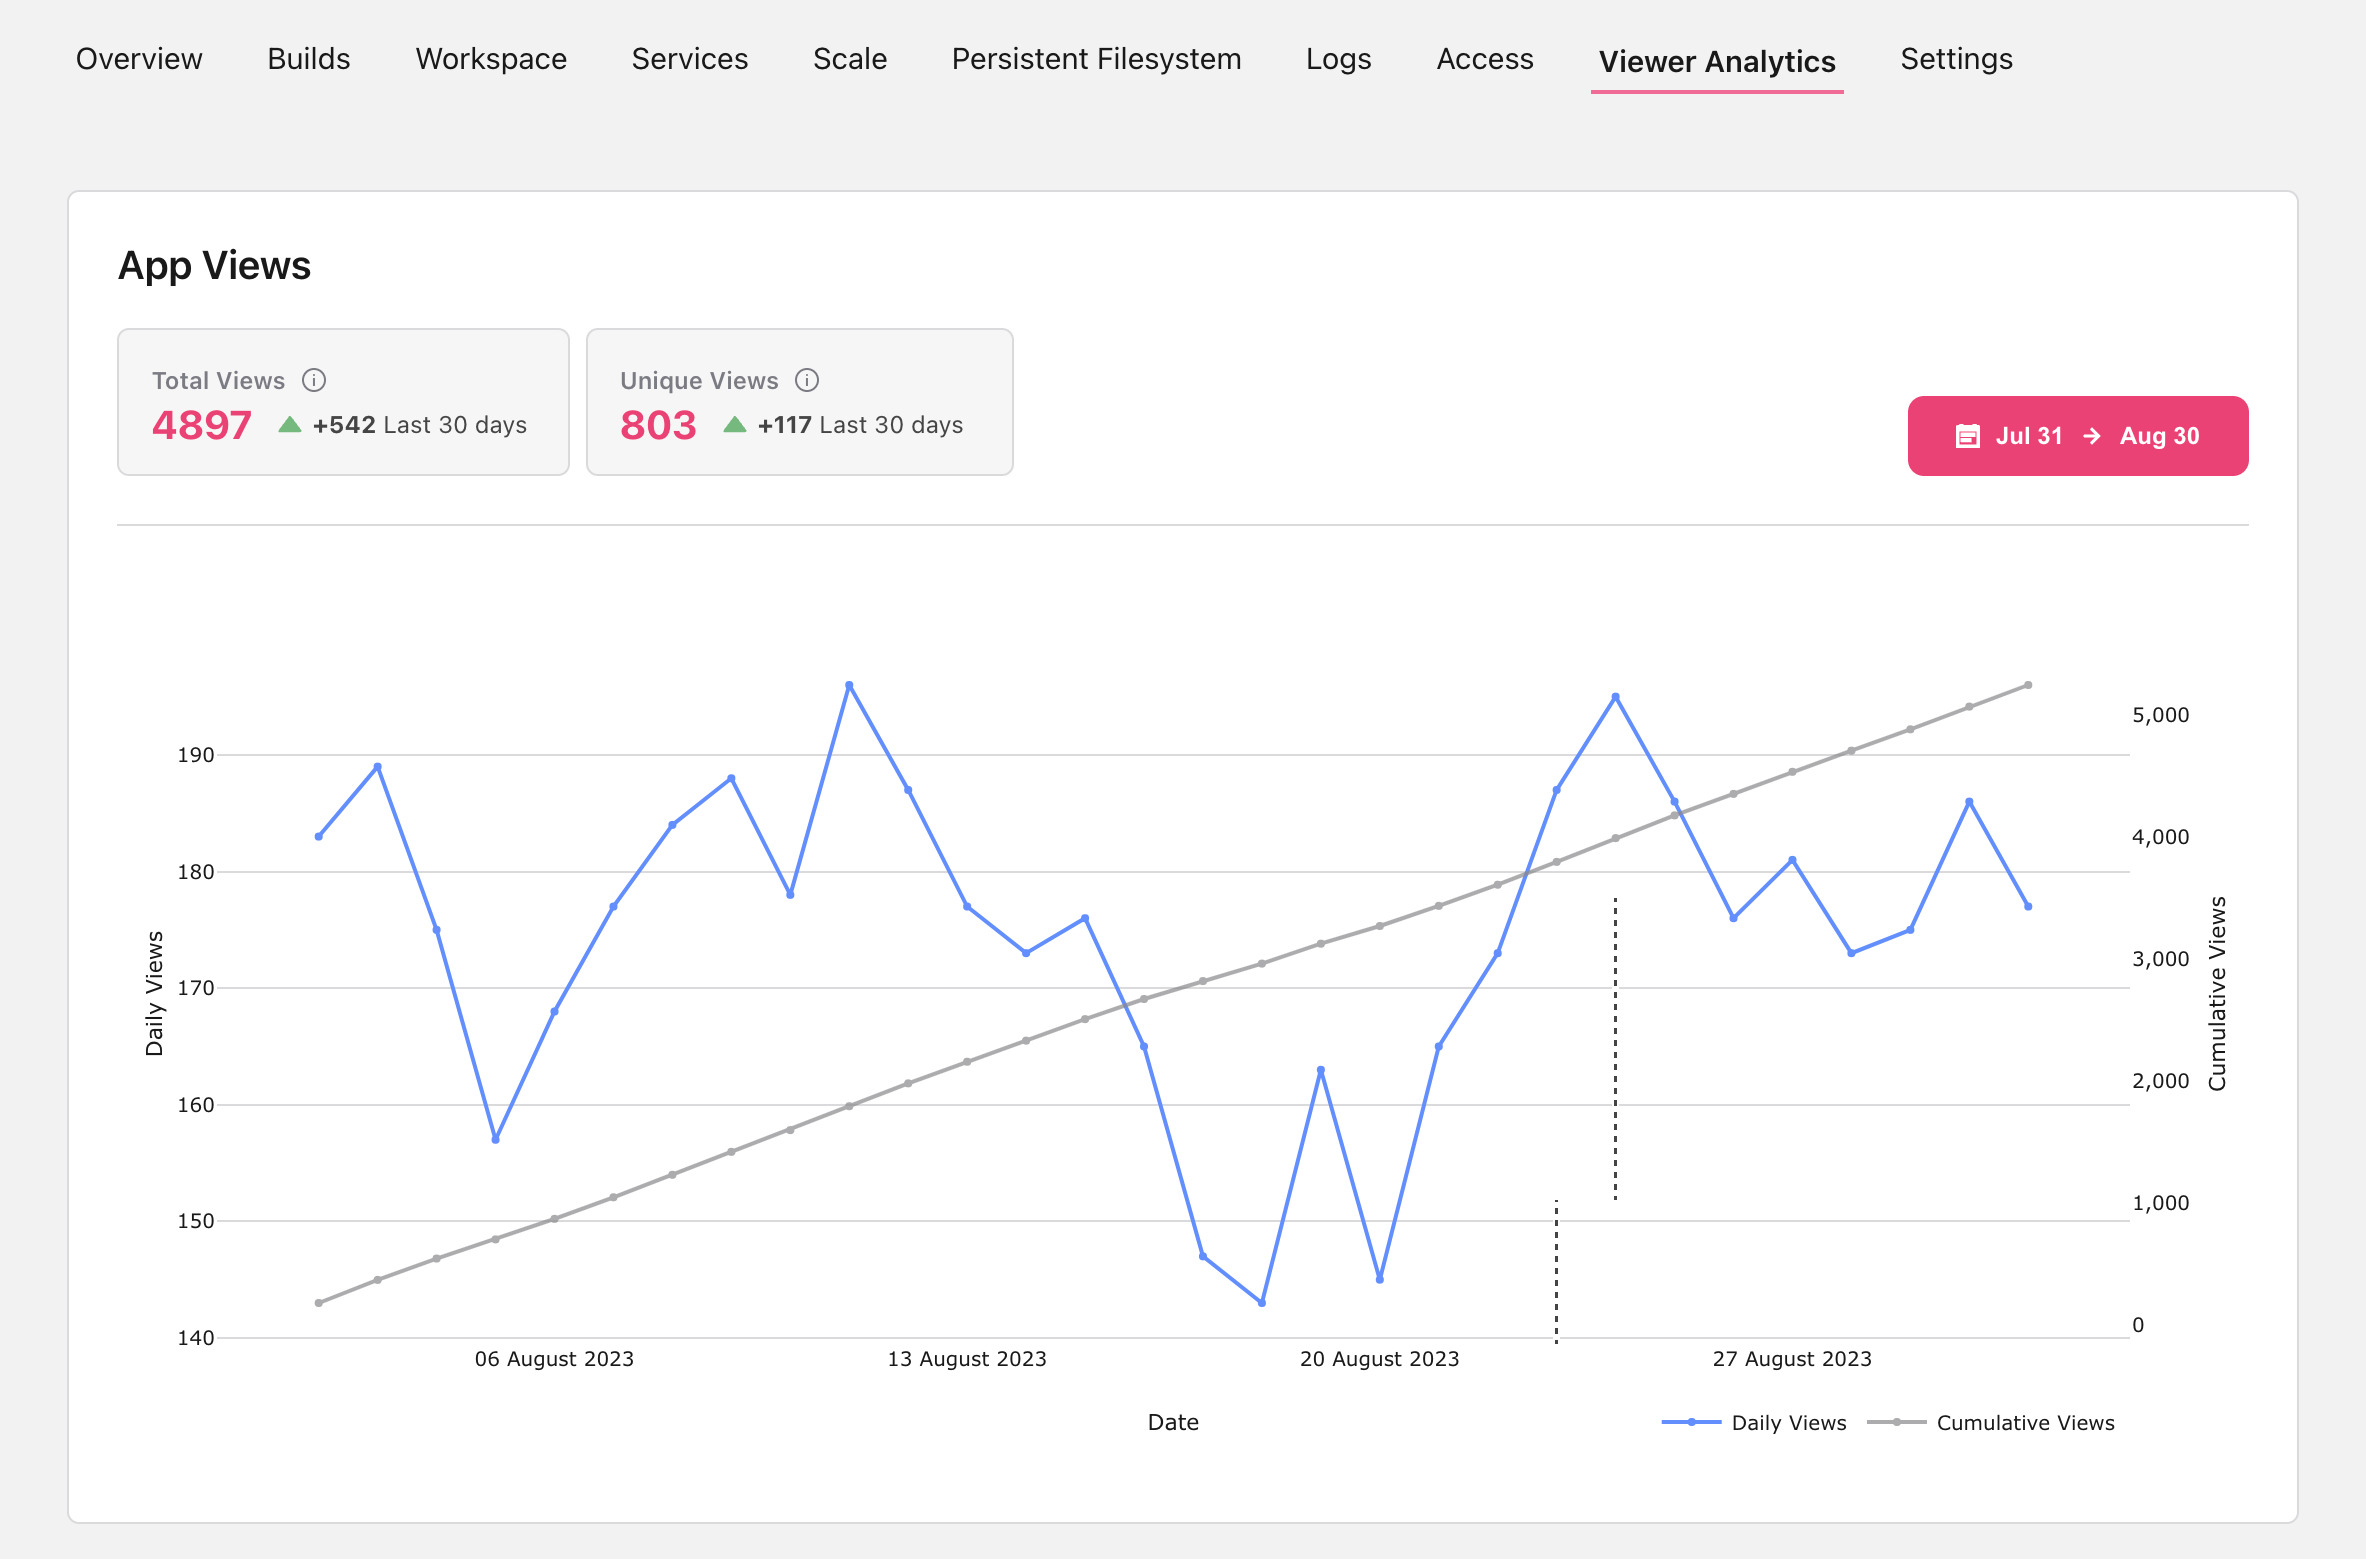Open the Jul 31 – Aug 30 date range picker
Viewport: 2366px width, 1559px height.
pos(2077,436)
